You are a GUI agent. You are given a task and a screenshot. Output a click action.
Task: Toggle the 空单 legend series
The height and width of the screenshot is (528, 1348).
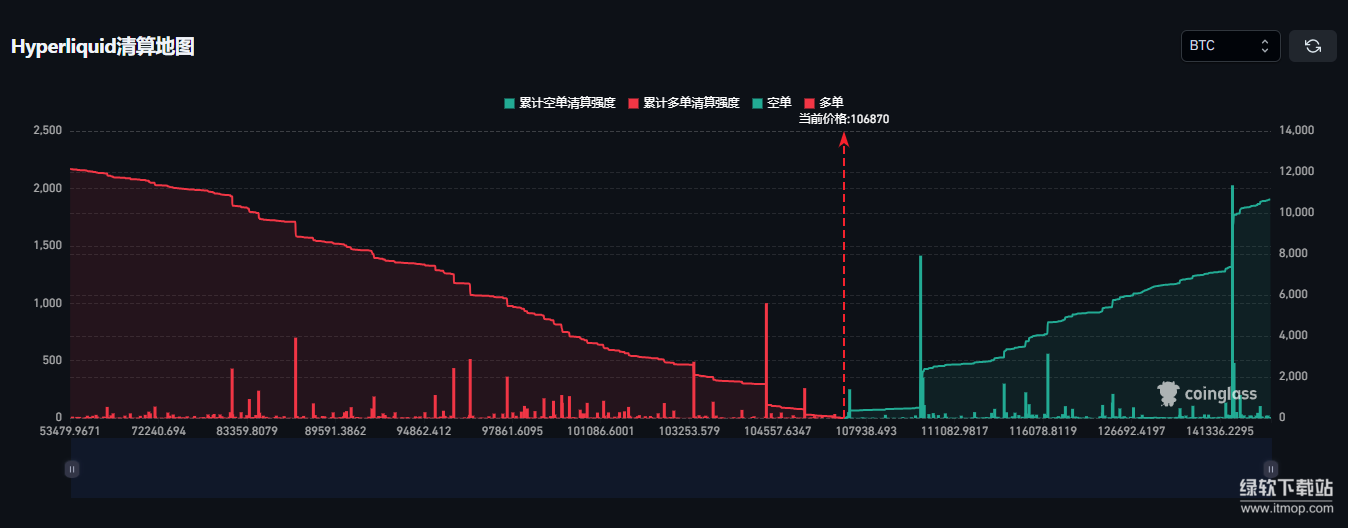coord(772,103)
